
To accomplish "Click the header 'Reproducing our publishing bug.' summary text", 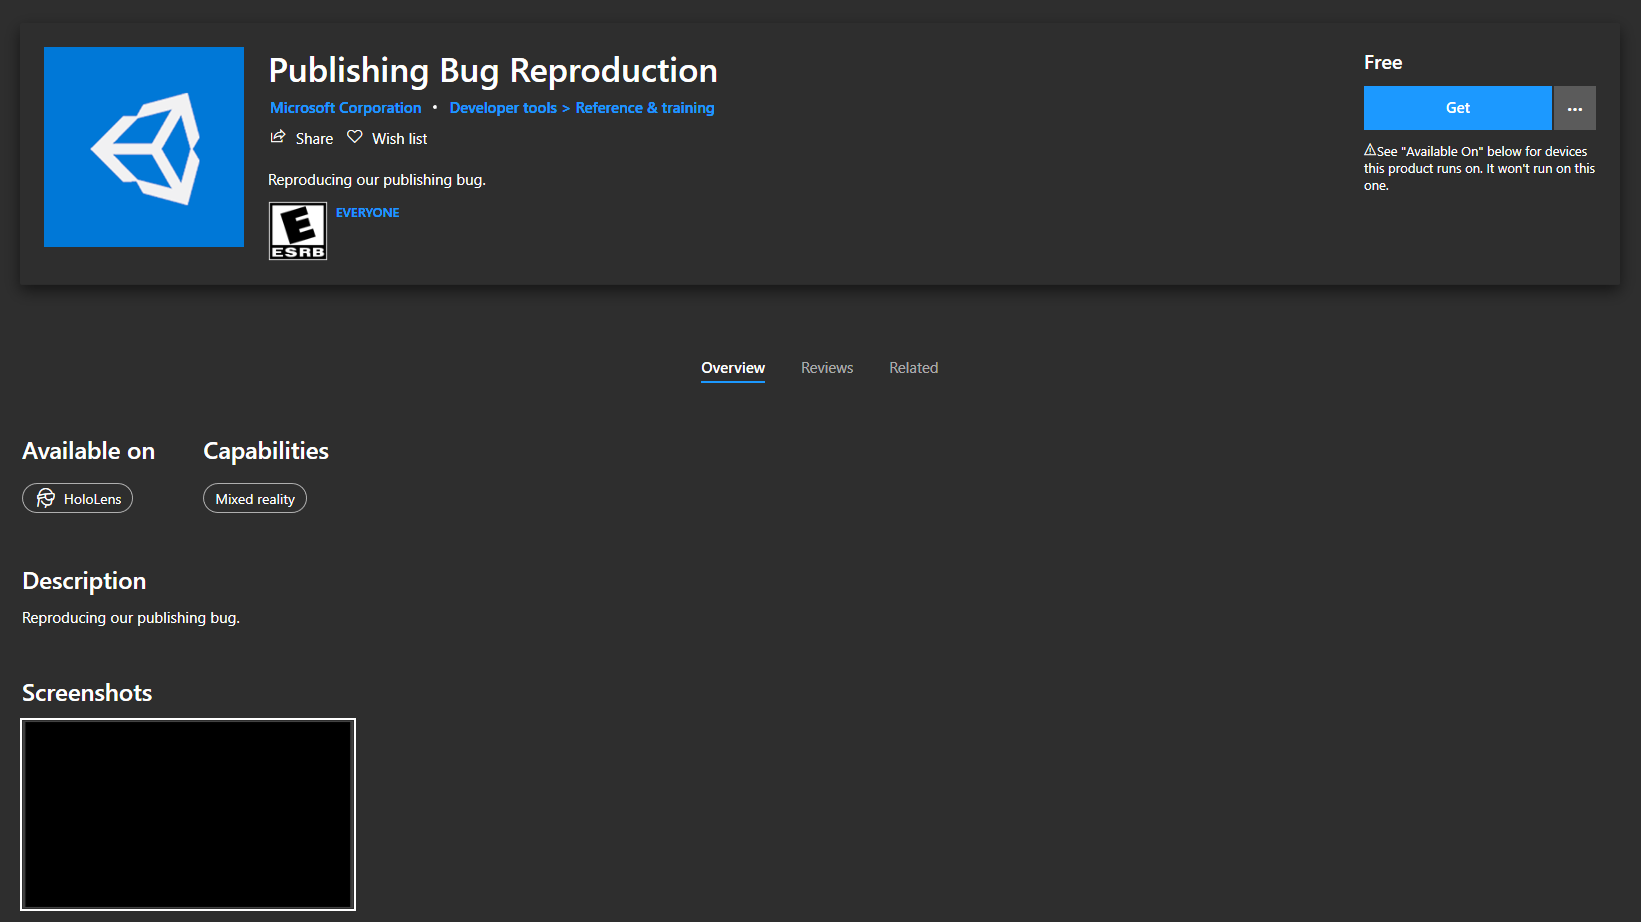I will (x=377, y=180).
